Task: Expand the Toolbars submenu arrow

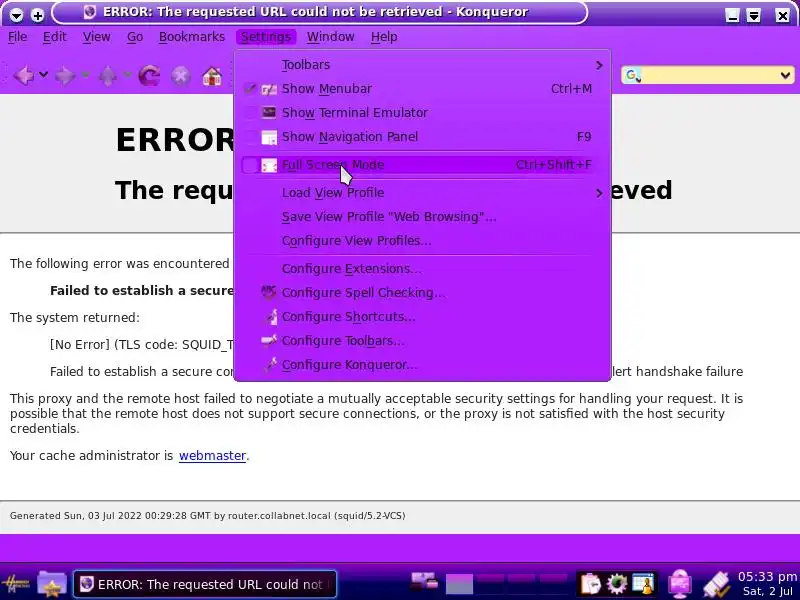Action: click(x=599, y=65)
